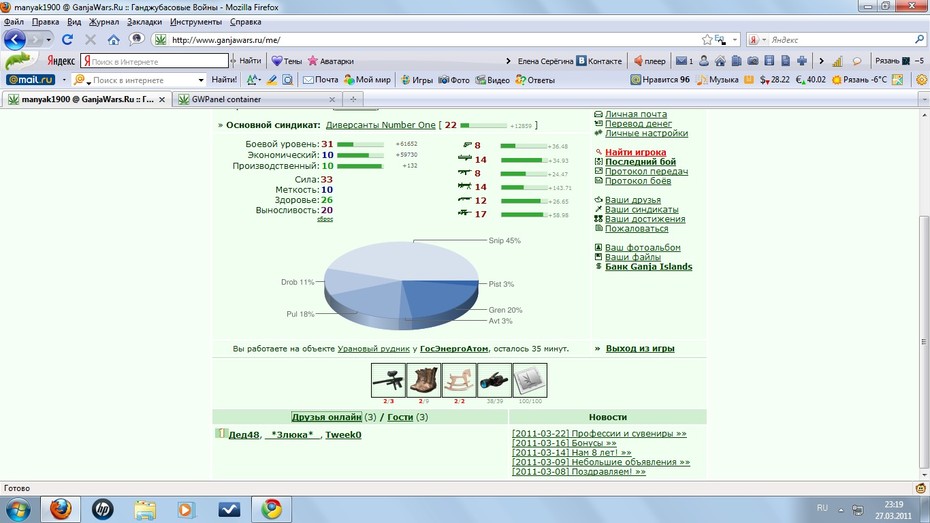Select the boots item thumbnail
Image resolution: width=930 pixels, height=523 pixels.
click(x=423, y=380)
